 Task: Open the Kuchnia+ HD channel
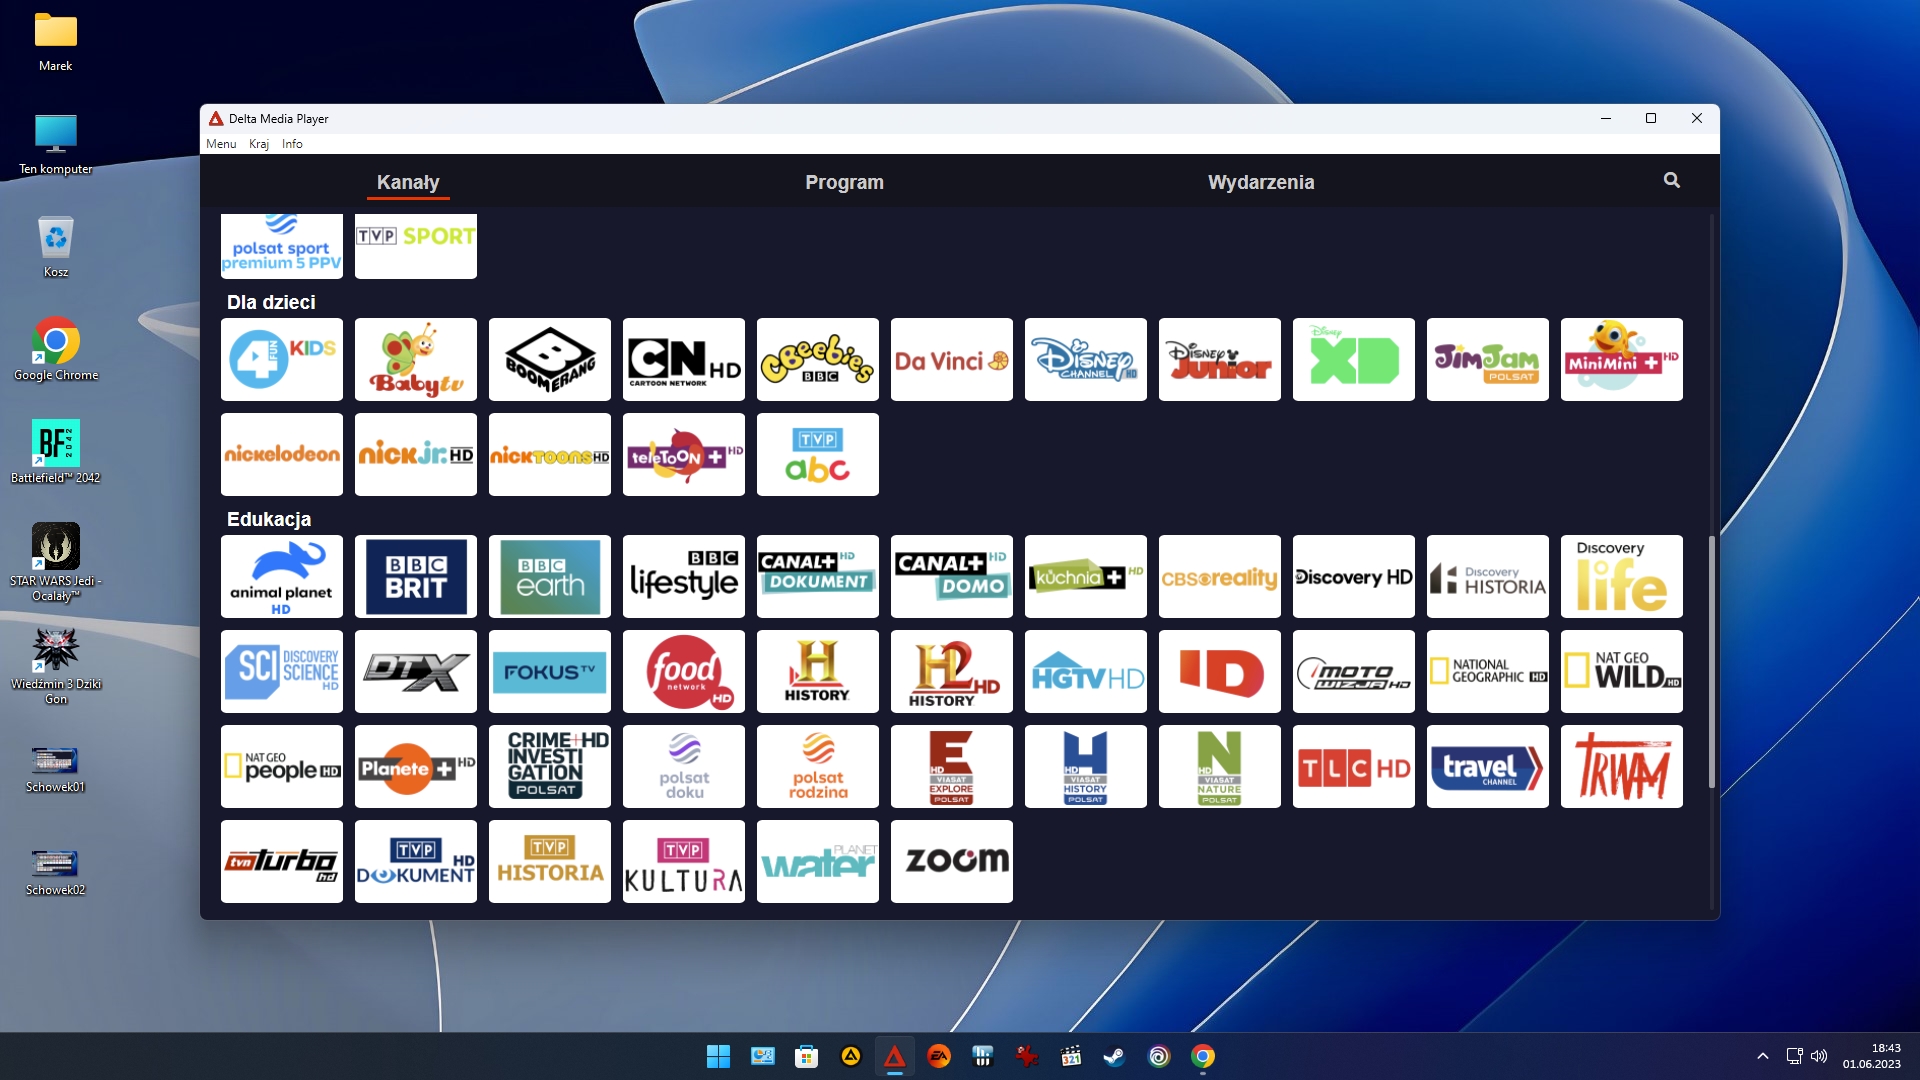1086,577
